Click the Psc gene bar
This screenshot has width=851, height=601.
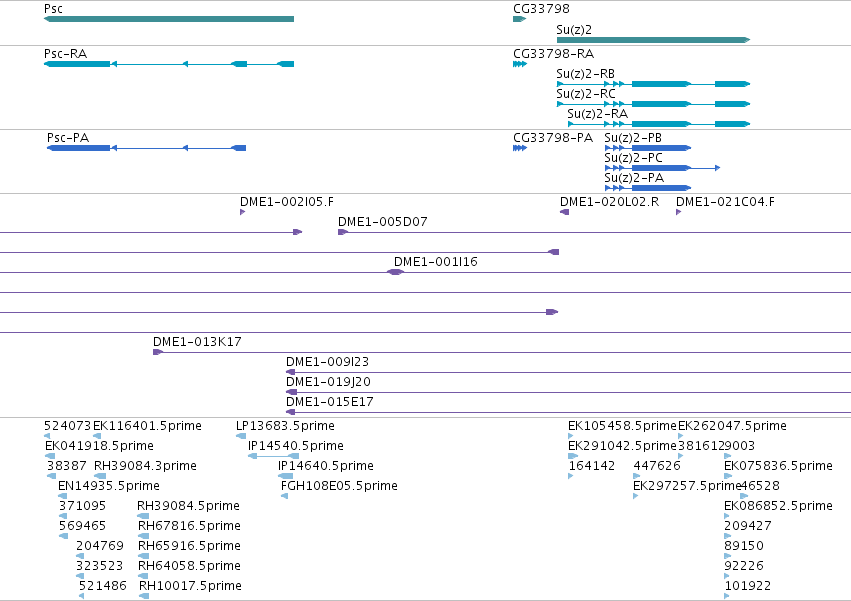tap(169, 19)
